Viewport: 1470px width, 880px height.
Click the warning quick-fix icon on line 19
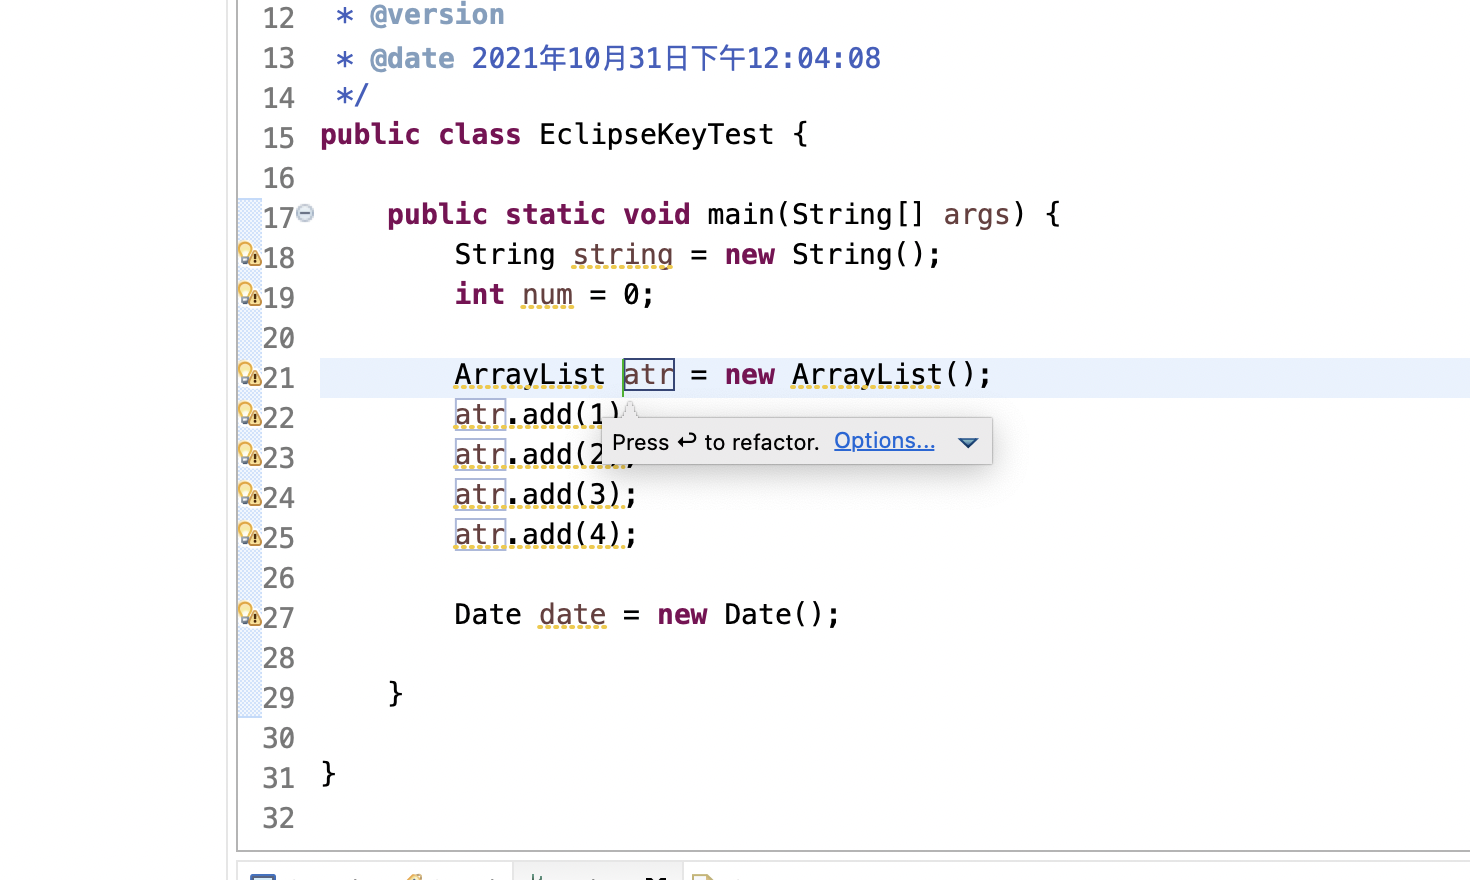coord(249,294)
